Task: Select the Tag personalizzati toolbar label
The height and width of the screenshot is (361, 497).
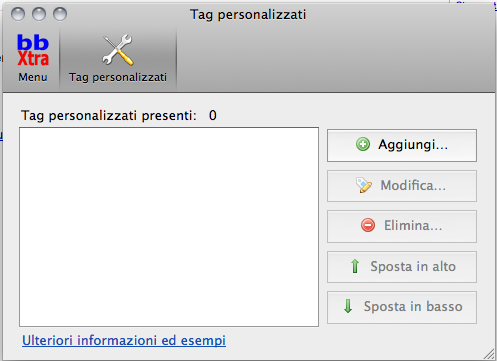Action: [118, 77]
